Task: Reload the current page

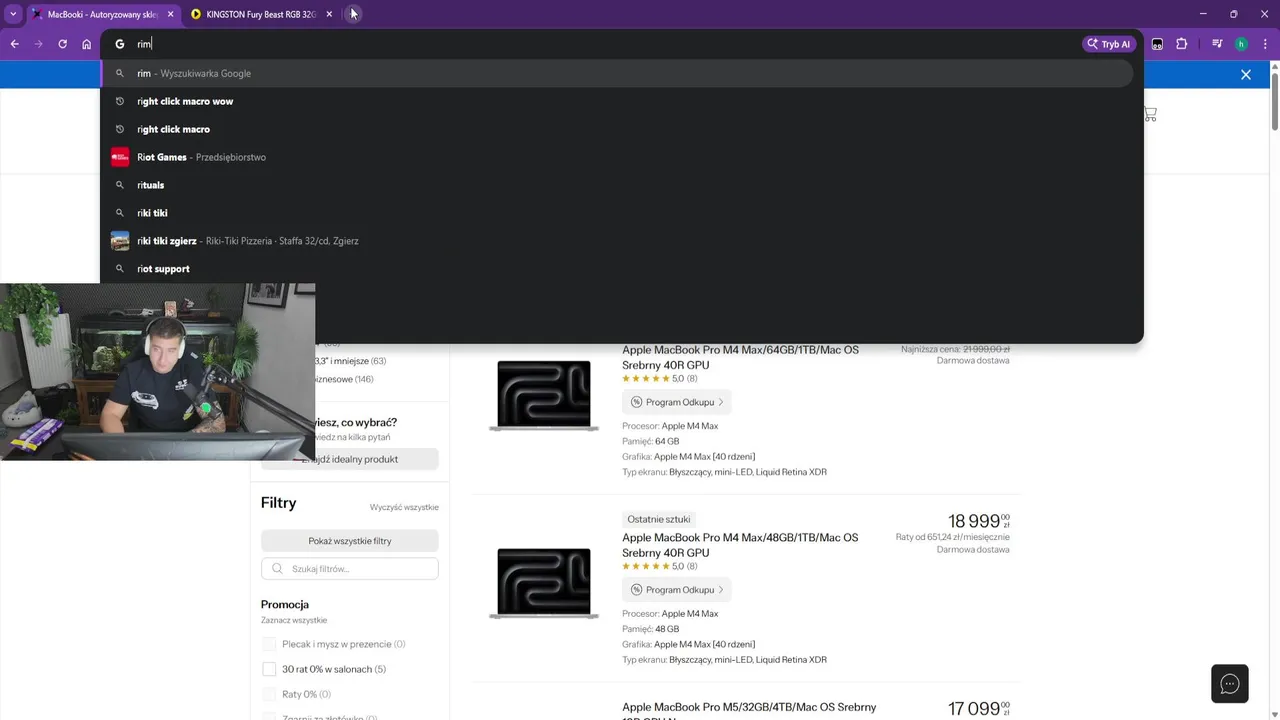Action: pyautogui.click(x=62, y=44)
